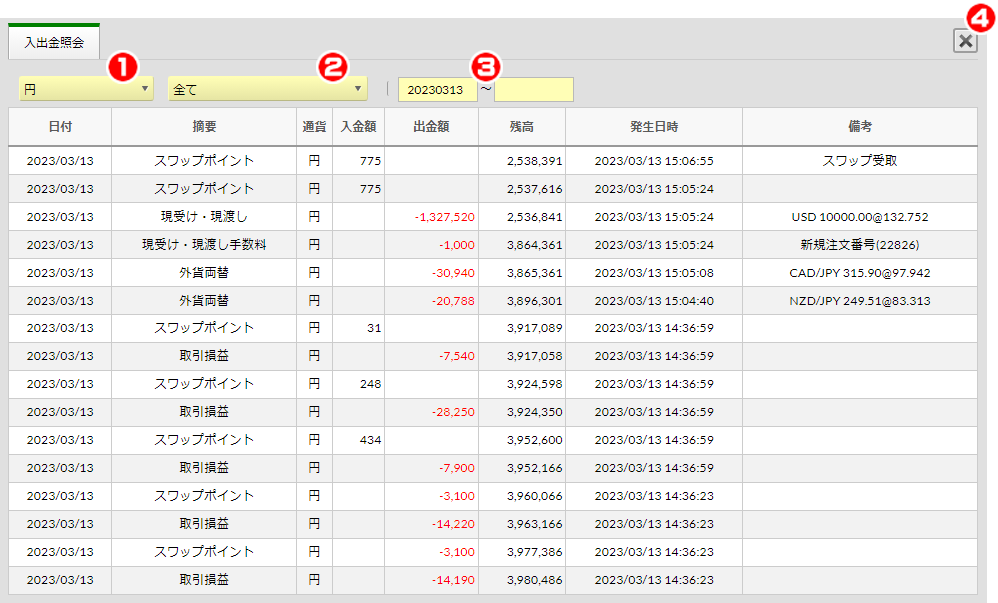Select the balance 3,864,361 cell
Image resolution: width=998 pixels, height=603 pixels.
pos(522,245)
